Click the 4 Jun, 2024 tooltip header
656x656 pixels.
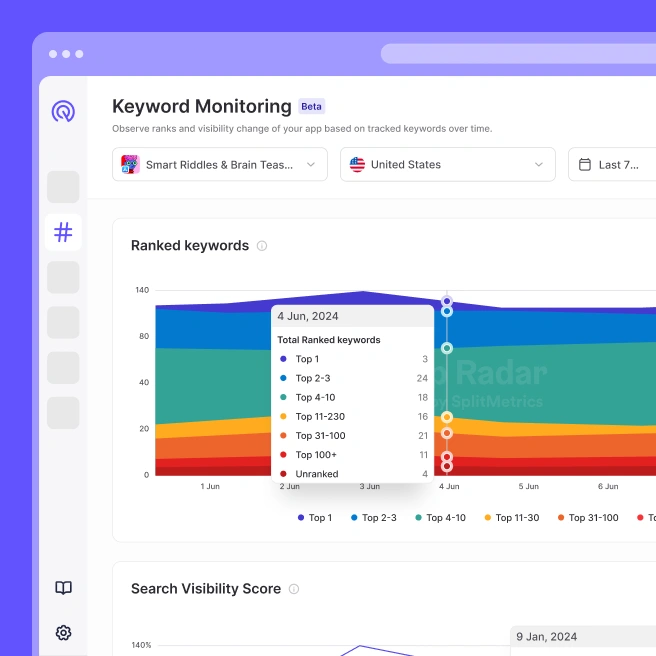(x=352, y=316)
